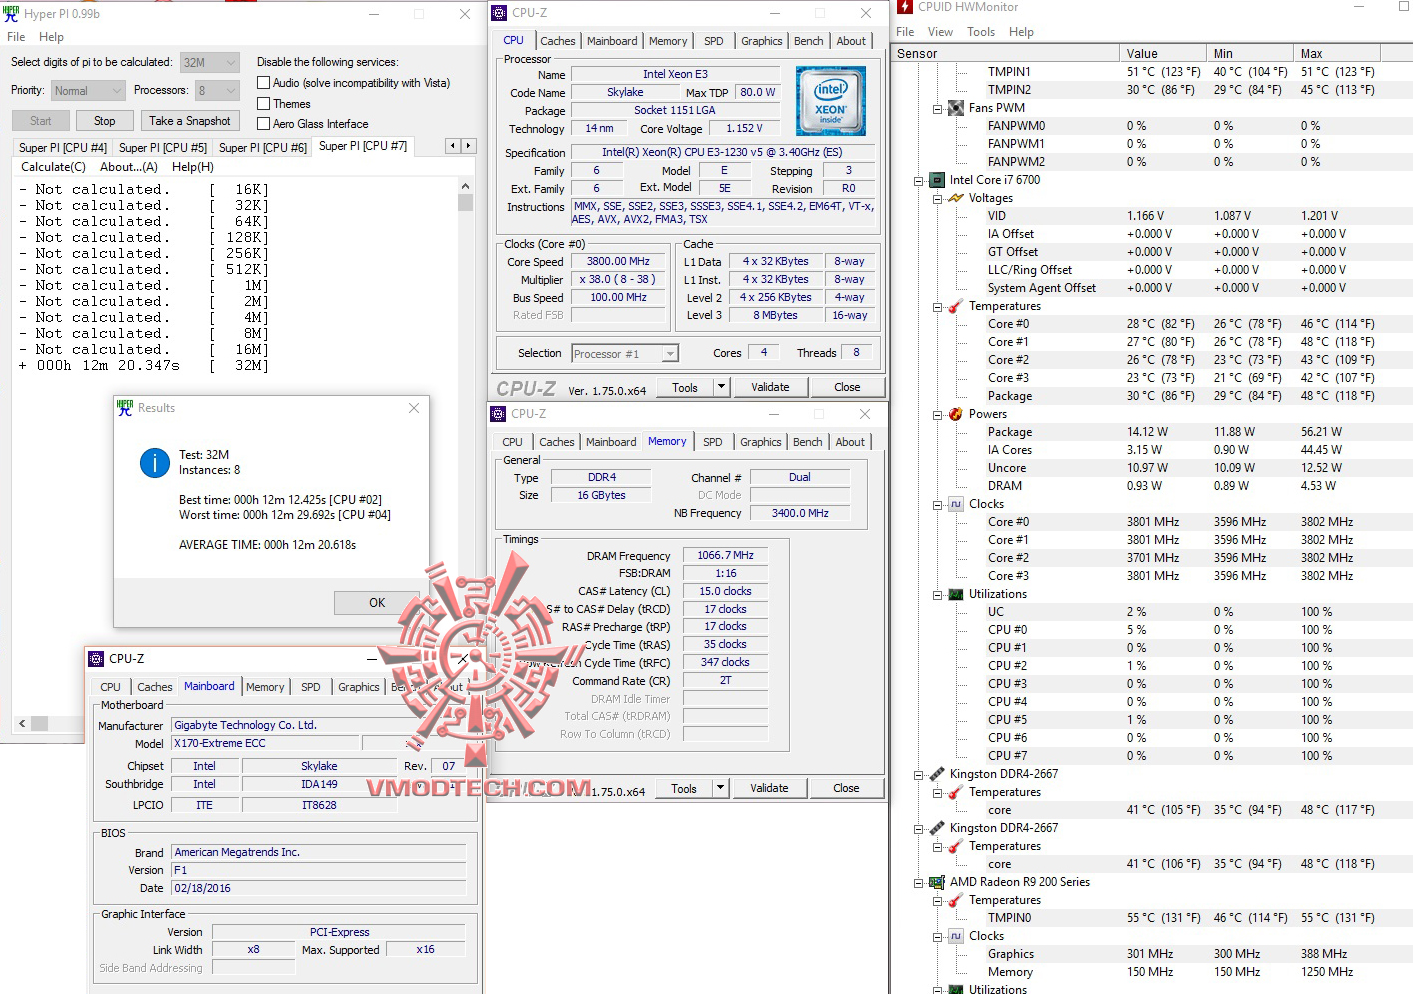
Task: Collapse the Powers group in HWMonitor
Action: point(937,414)
